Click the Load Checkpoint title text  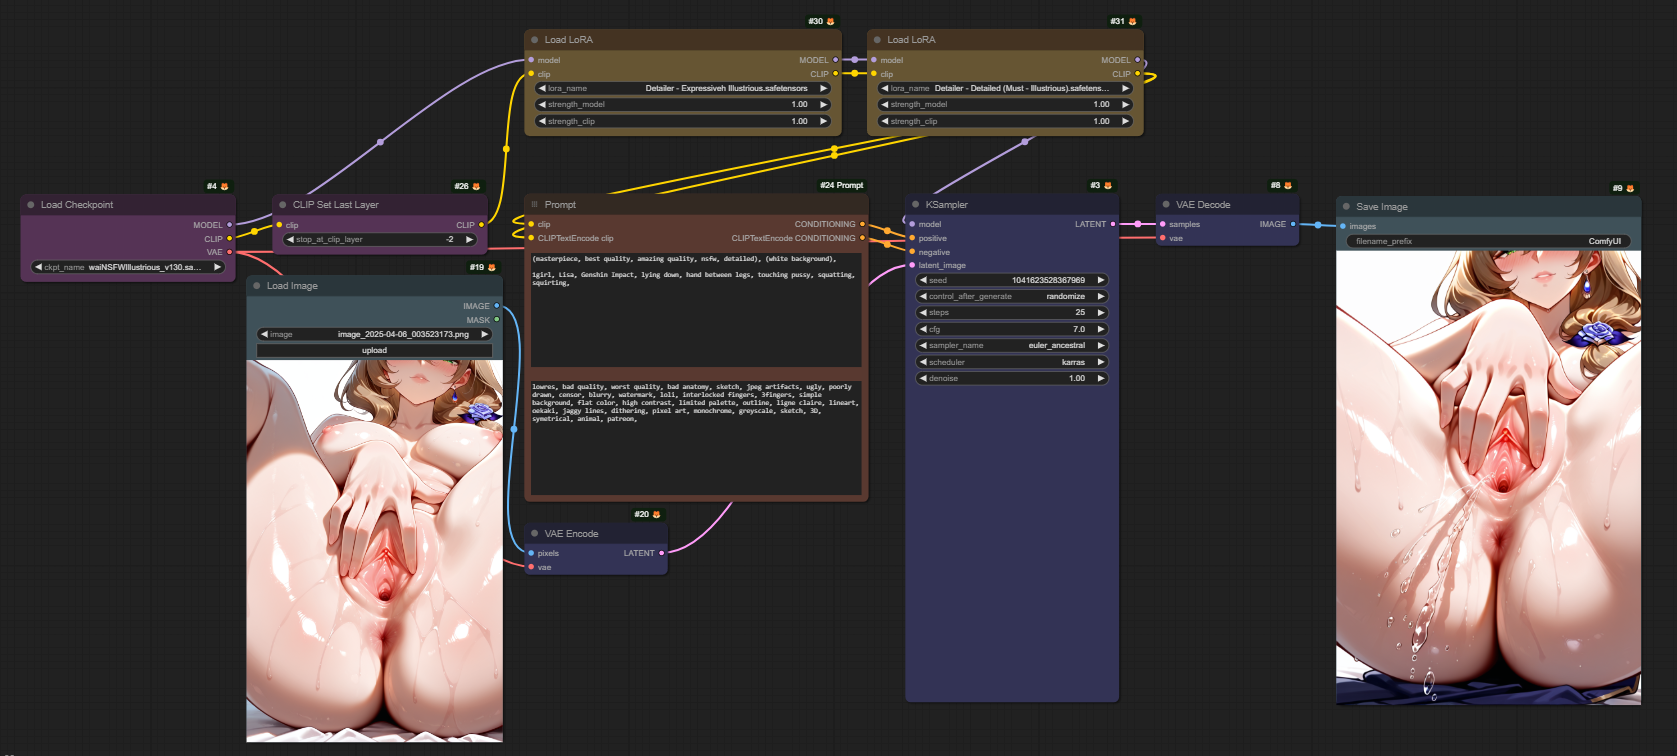click(77, 205)
